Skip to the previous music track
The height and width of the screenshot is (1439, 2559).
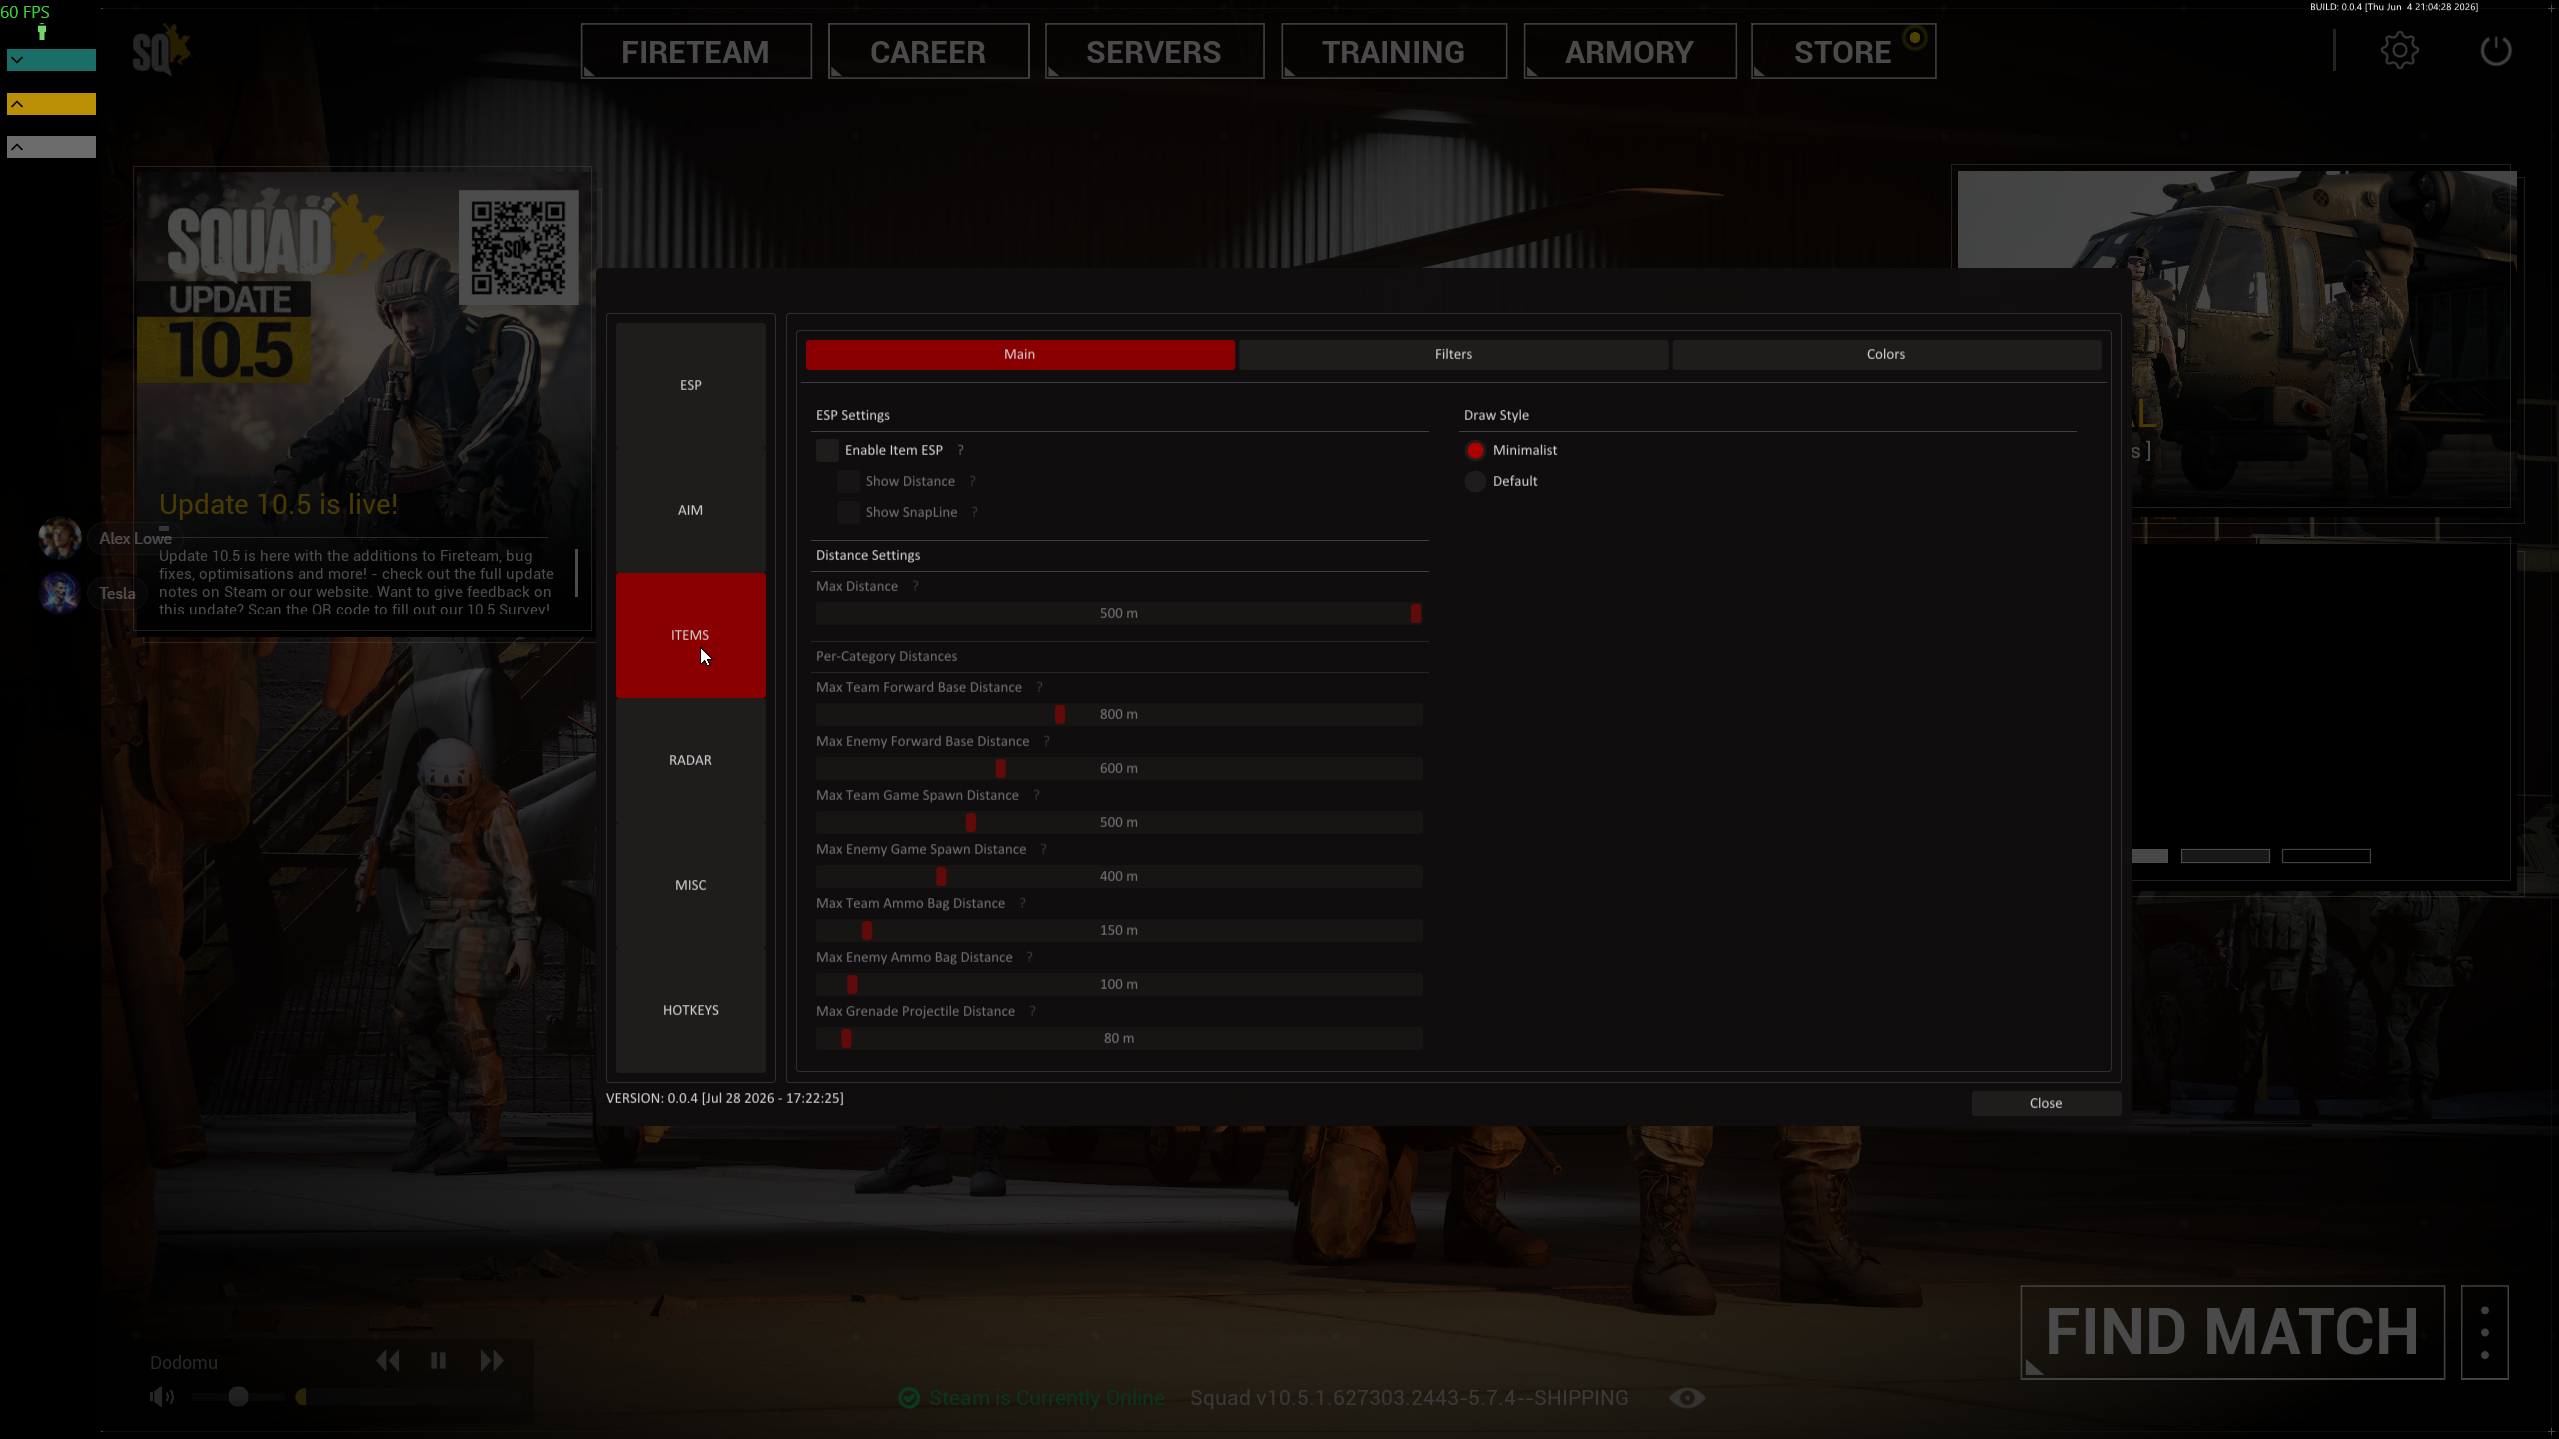[388, 1361]
